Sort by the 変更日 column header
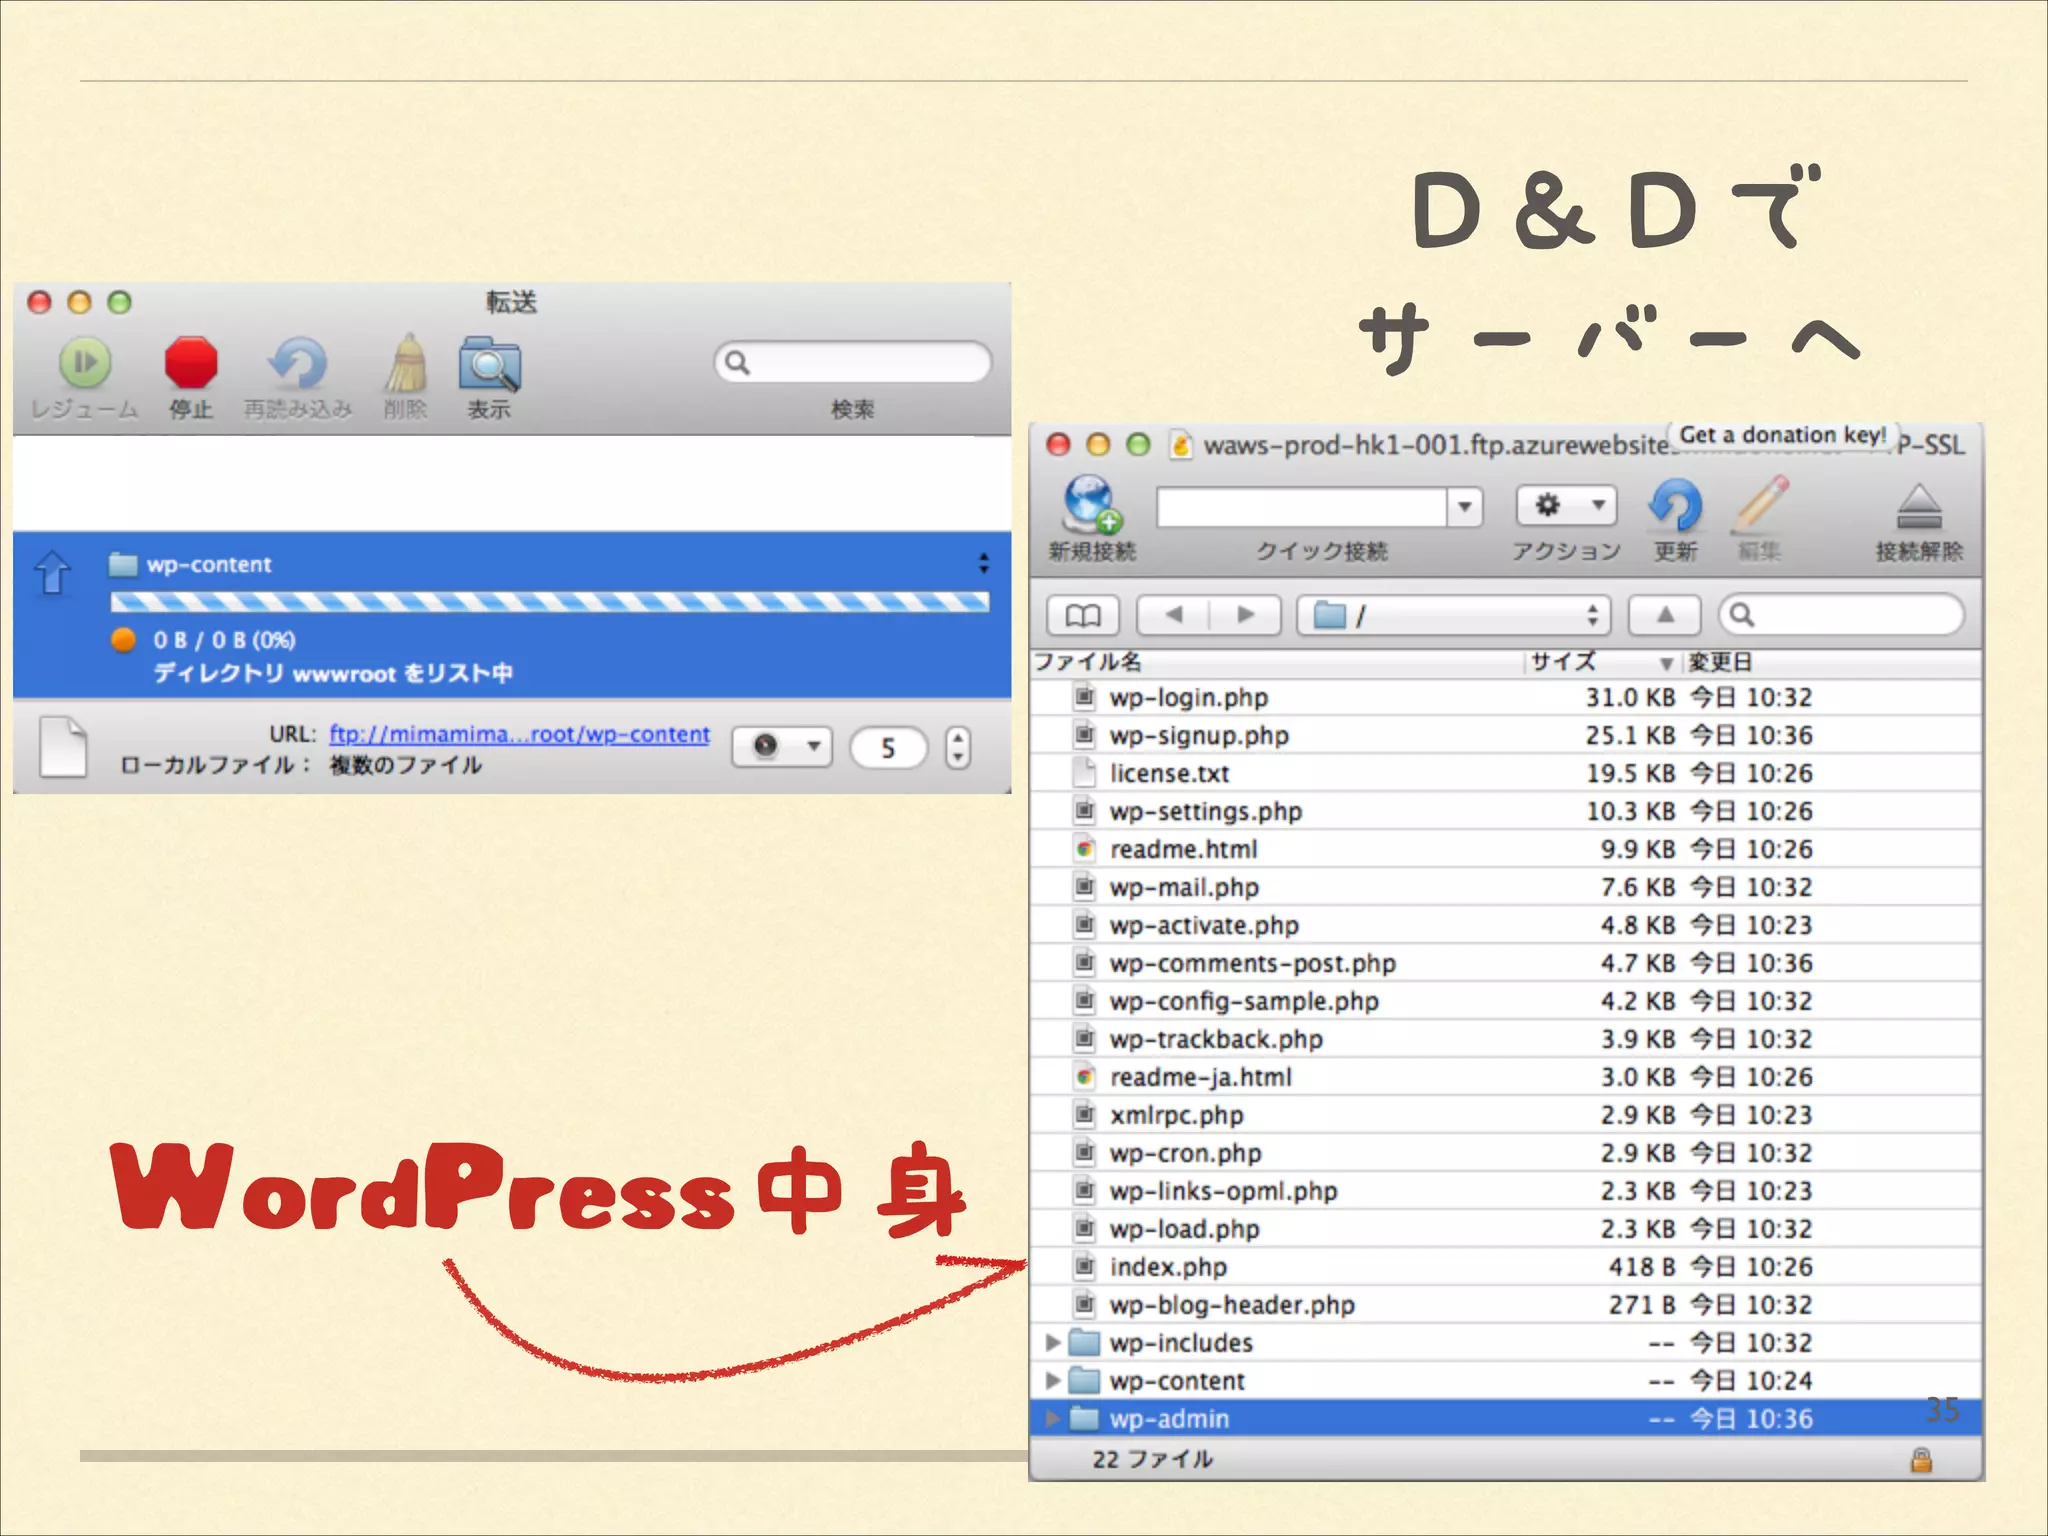This screenshot has height=1536, width=2048. 1830,662
